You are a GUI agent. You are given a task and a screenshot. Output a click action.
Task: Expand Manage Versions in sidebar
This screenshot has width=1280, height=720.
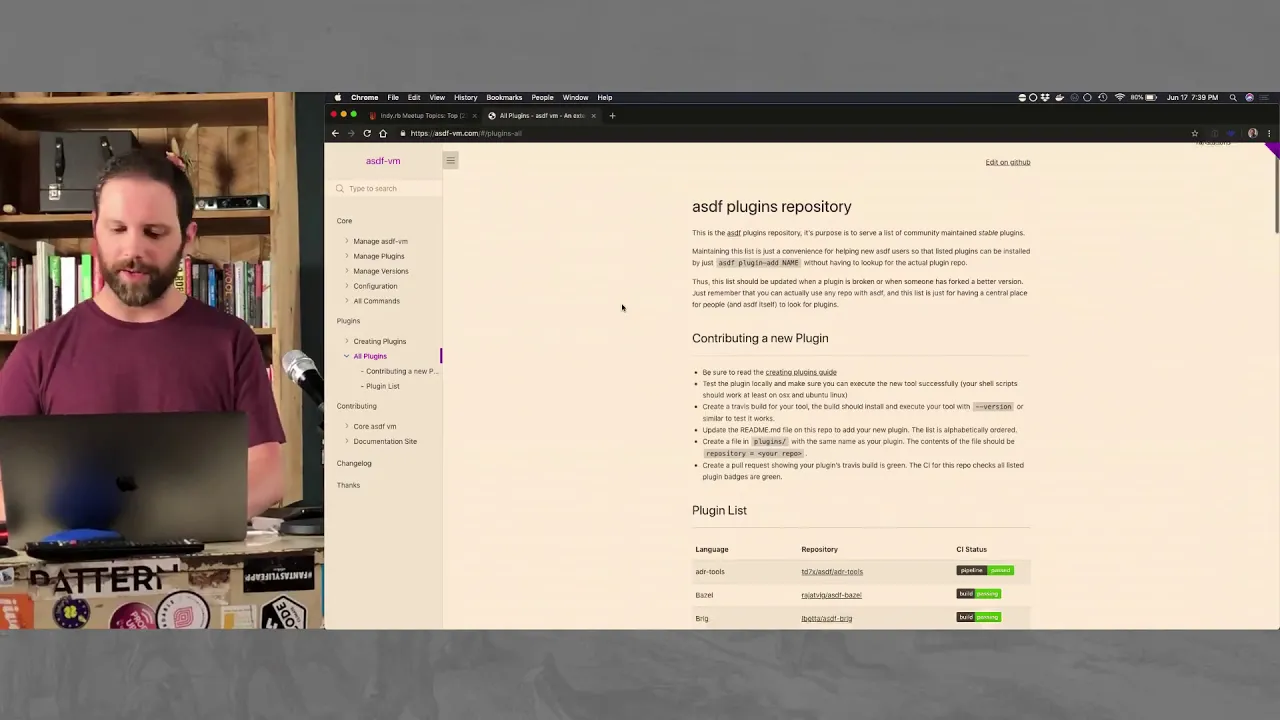coord(347,271)
